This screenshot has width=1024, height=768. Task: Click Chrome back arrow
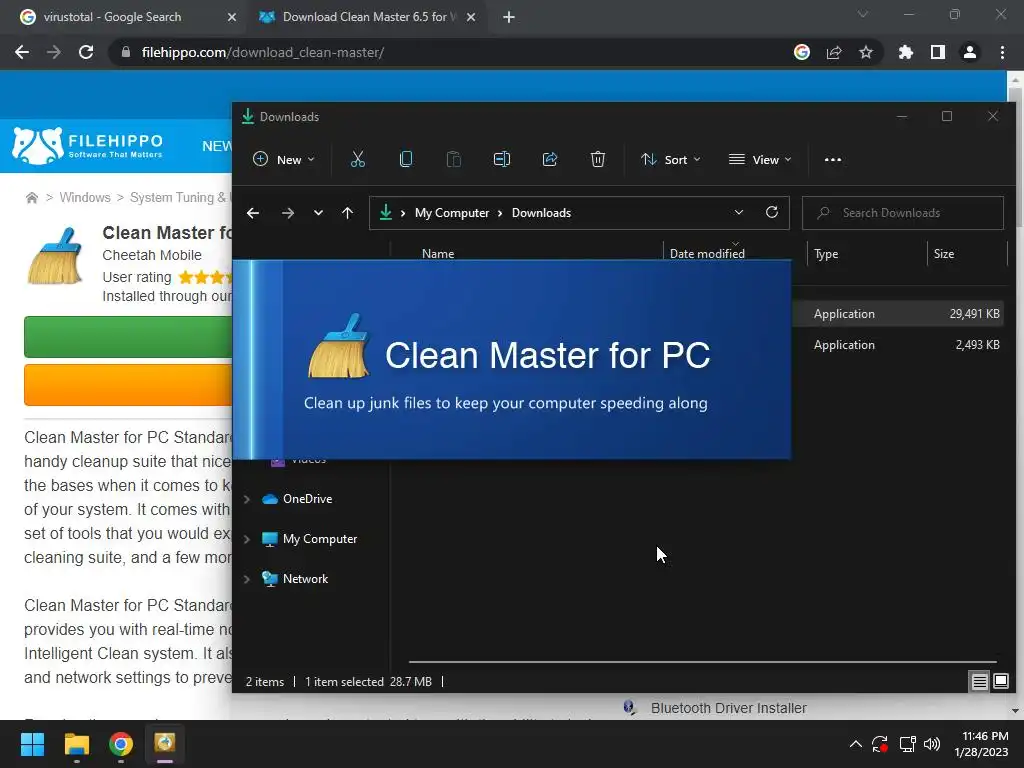coord(22,52)
